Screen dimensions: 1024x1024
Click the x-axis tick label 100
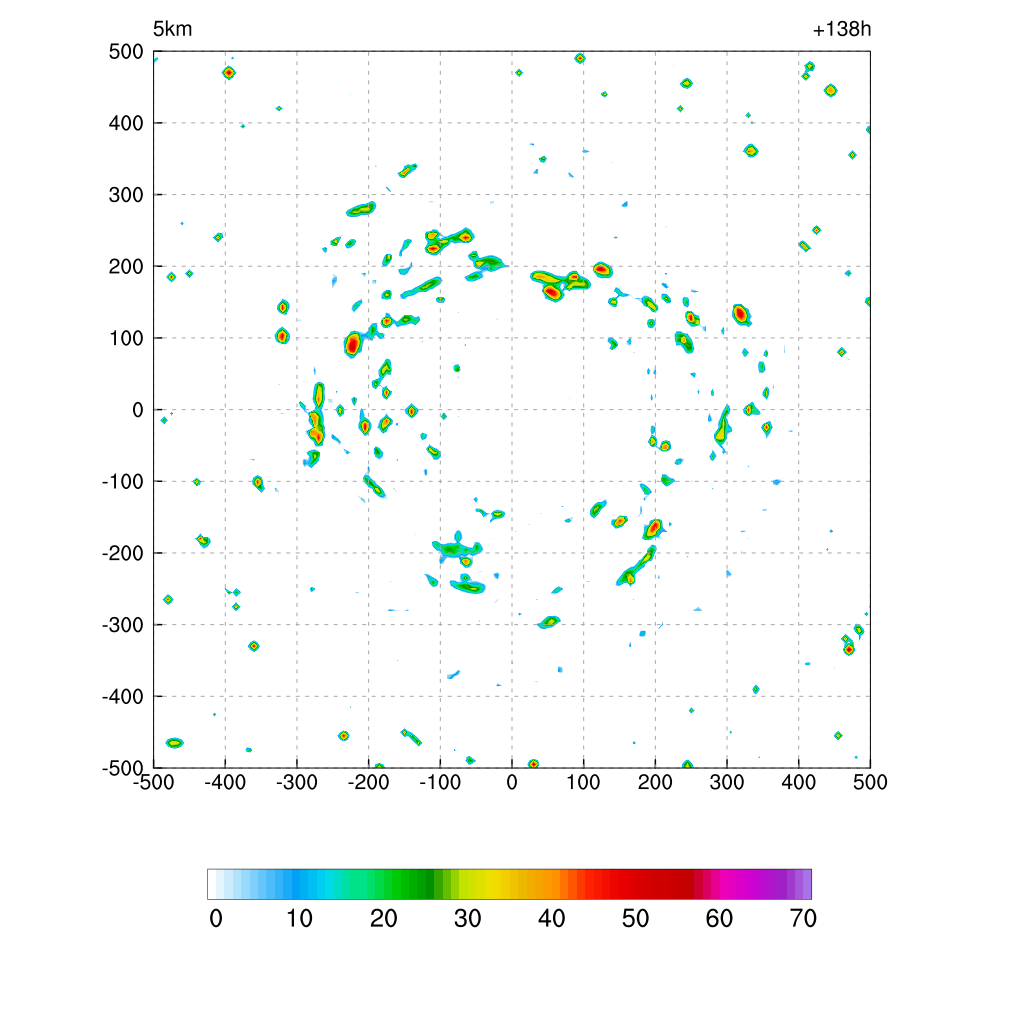click(x=583, y=782)
